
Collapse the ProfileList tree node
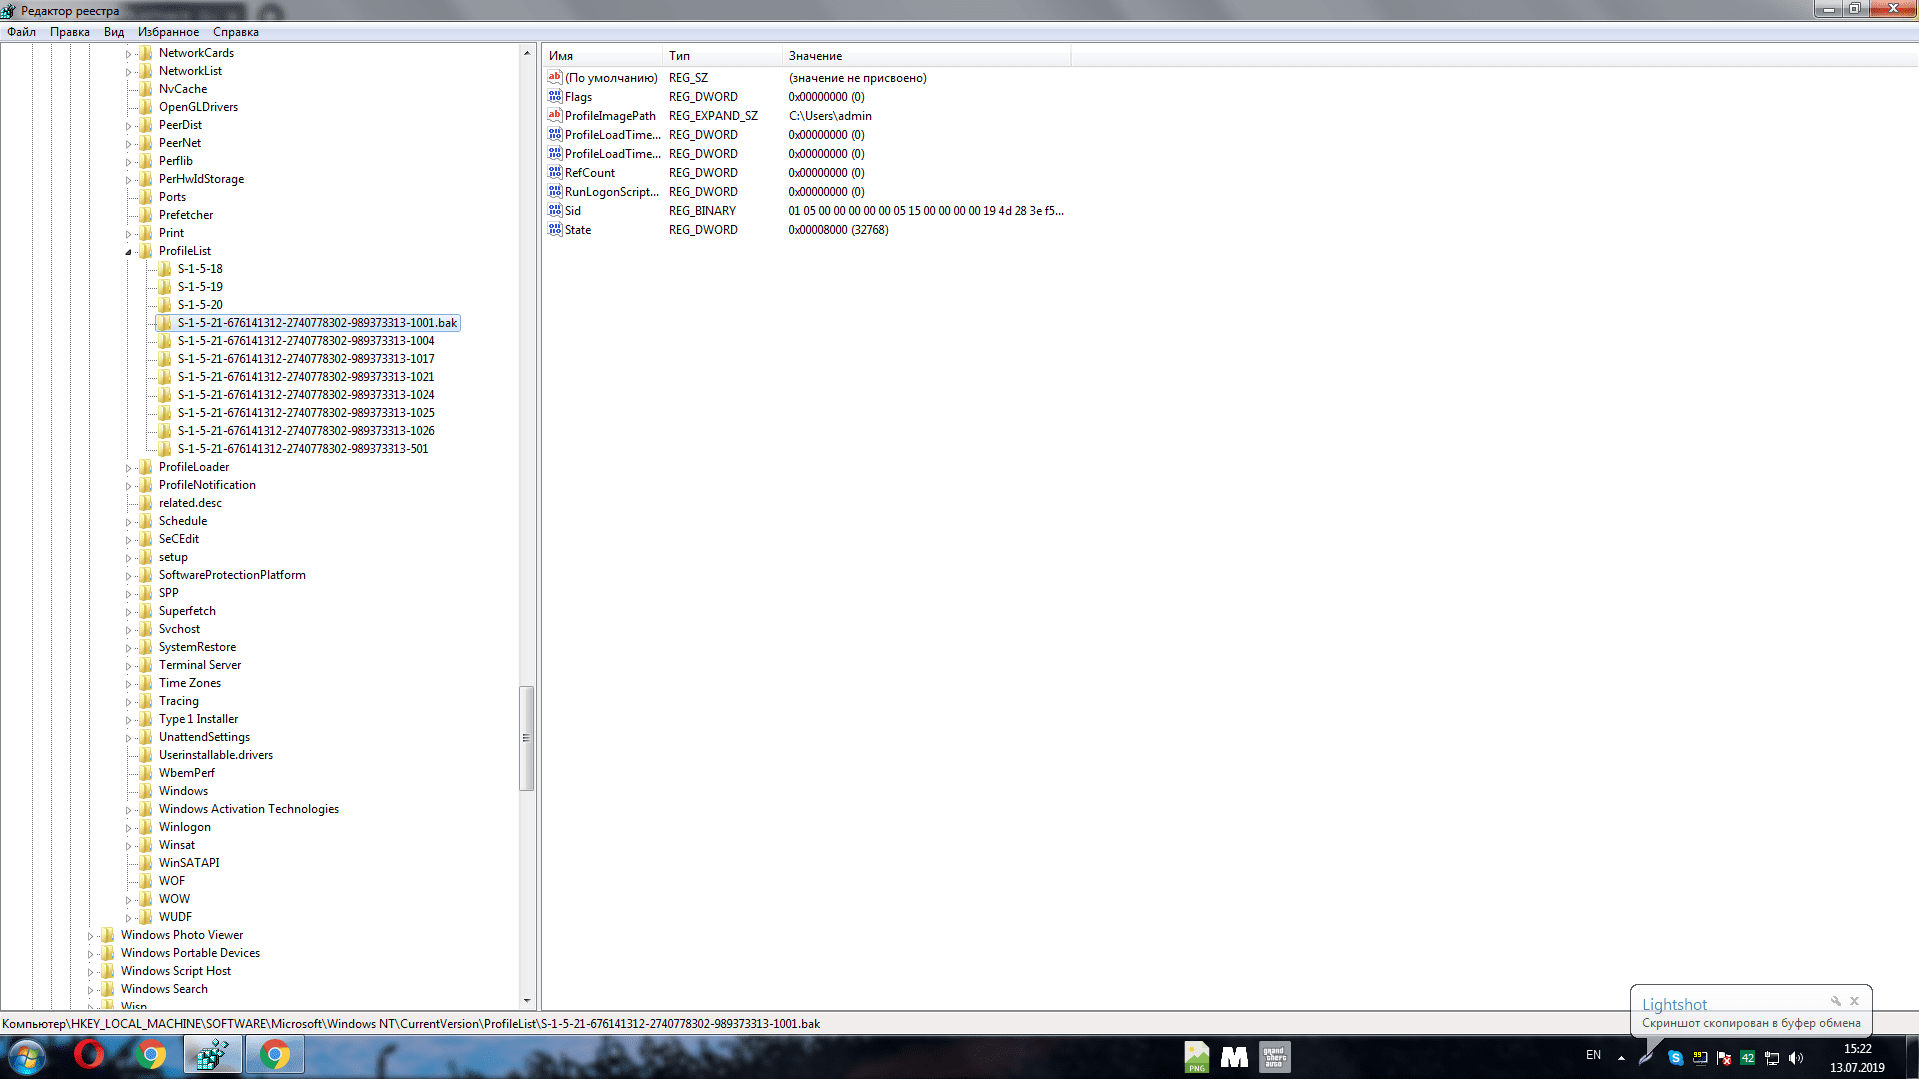128,252
